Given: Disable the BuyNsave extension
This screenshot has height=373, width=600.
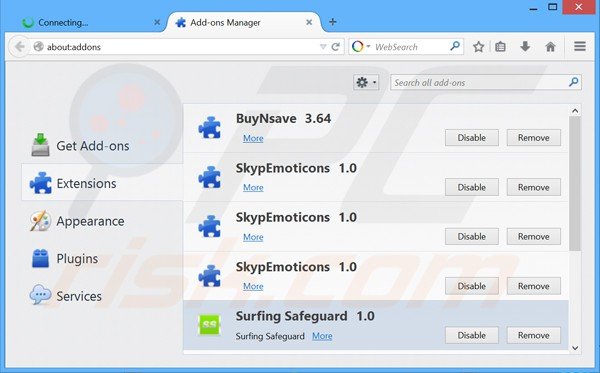Looking at the screenshot, I should coord(471,138).
